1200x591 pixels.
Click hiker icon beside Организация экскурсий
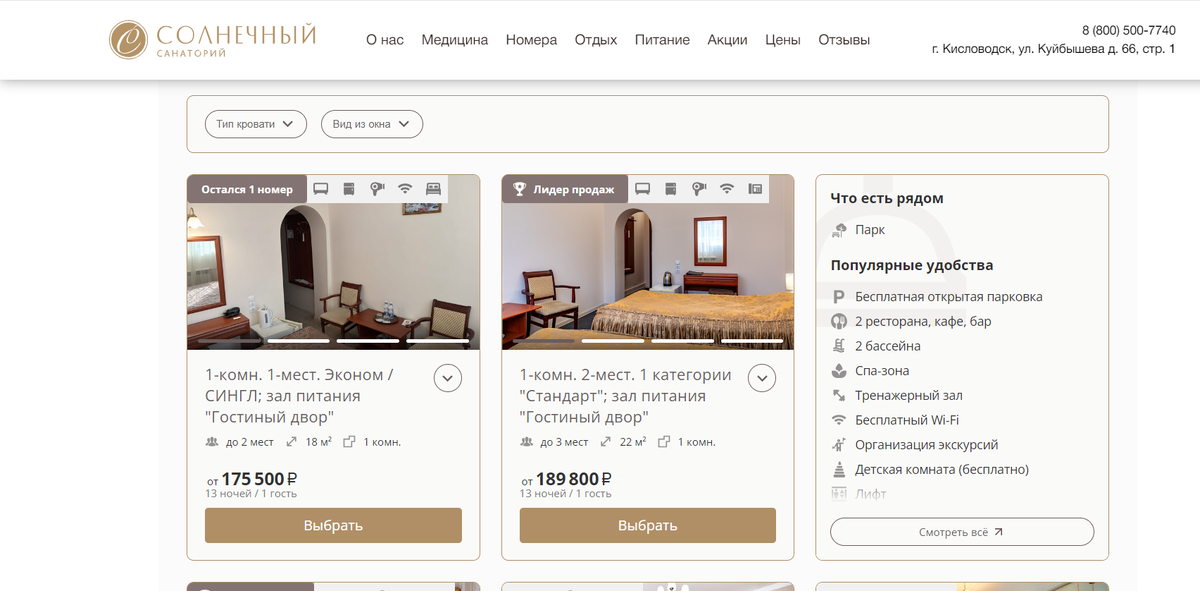(839, 445)
